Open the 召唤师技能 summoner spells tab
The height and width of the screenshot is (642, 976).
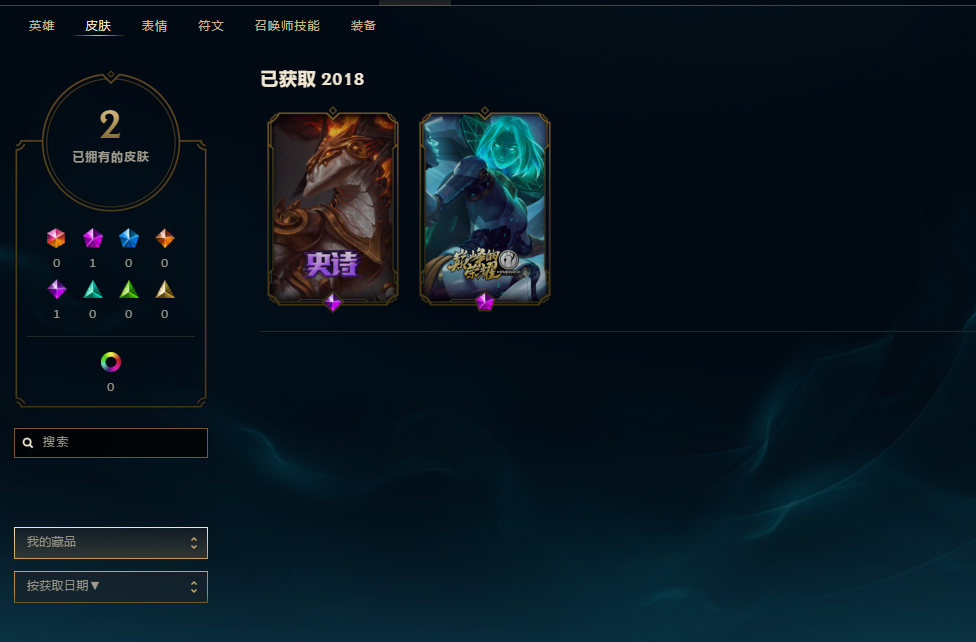tap(287, 26)
